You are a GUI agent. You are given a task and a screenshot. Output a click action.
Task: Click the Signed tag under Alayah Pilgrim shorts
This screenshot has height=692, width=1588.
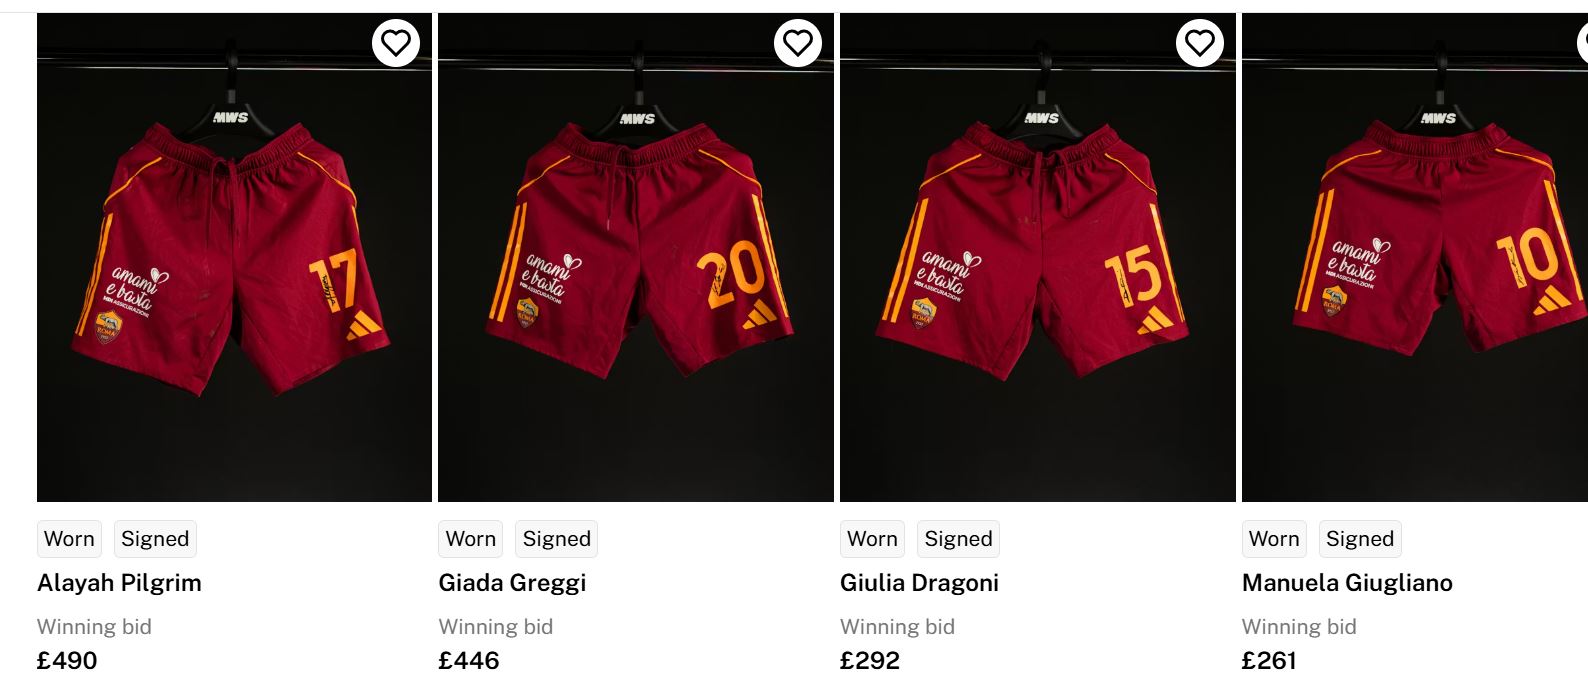155,539
